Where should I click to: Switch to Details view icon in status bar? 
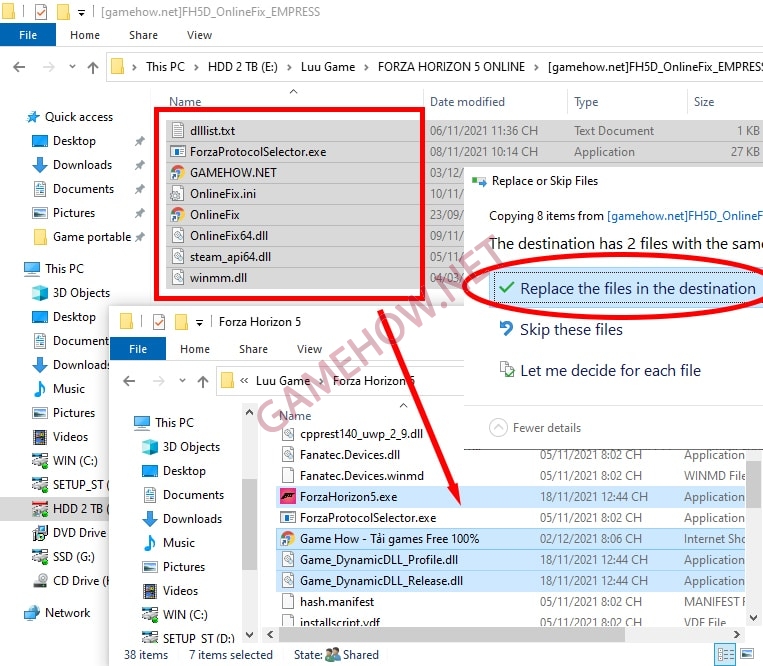(x=725, y=654)
